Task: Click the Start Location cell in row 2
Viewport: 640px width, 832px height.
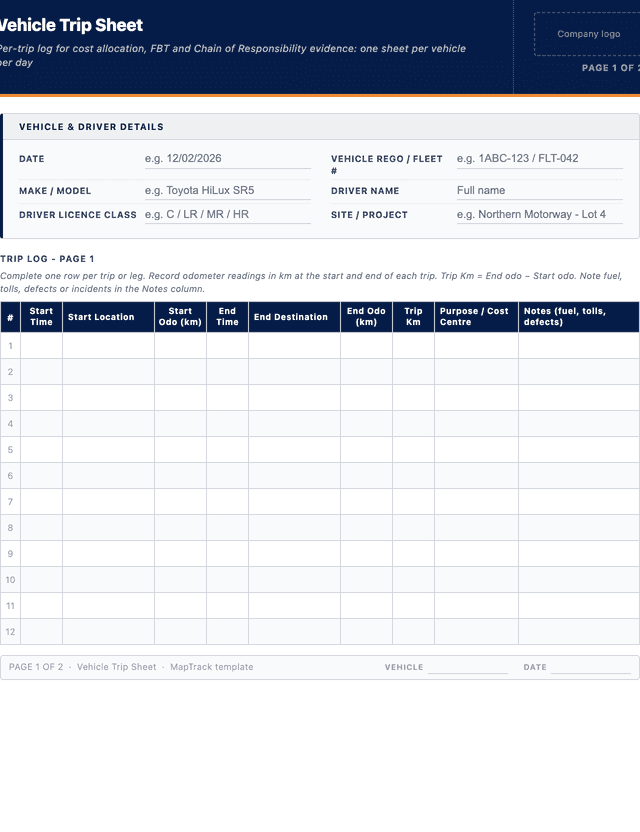Action: (108, 371)
